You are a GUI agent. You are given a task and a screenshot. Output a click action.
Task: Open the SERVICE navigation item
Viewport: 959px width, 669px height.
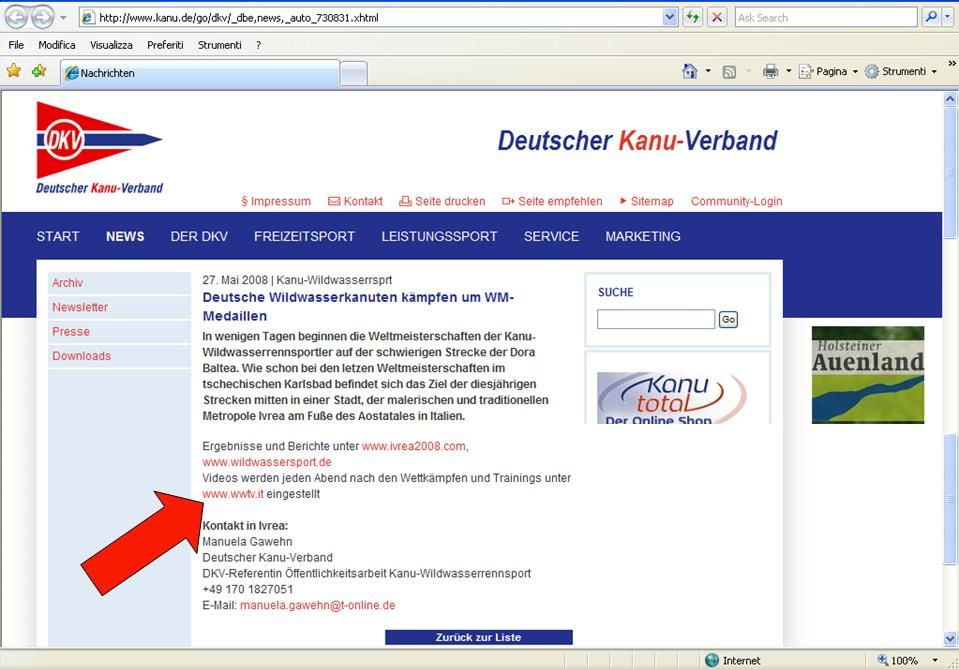point(551,237)
